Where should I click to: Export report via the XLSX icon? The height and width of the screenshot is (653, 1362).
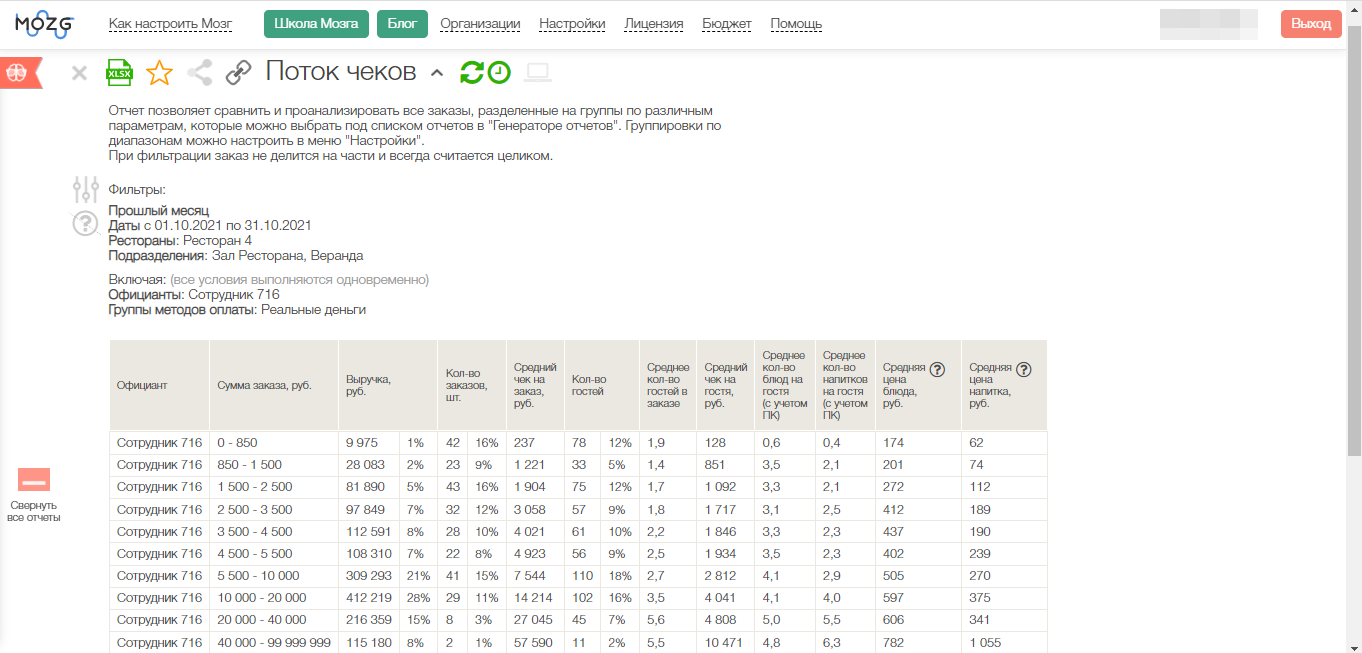pos(120,73)
